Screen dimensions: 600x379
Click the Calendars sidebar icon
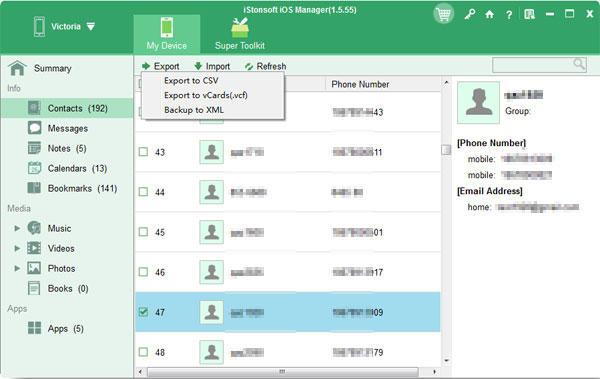click(x=34, y=168)
